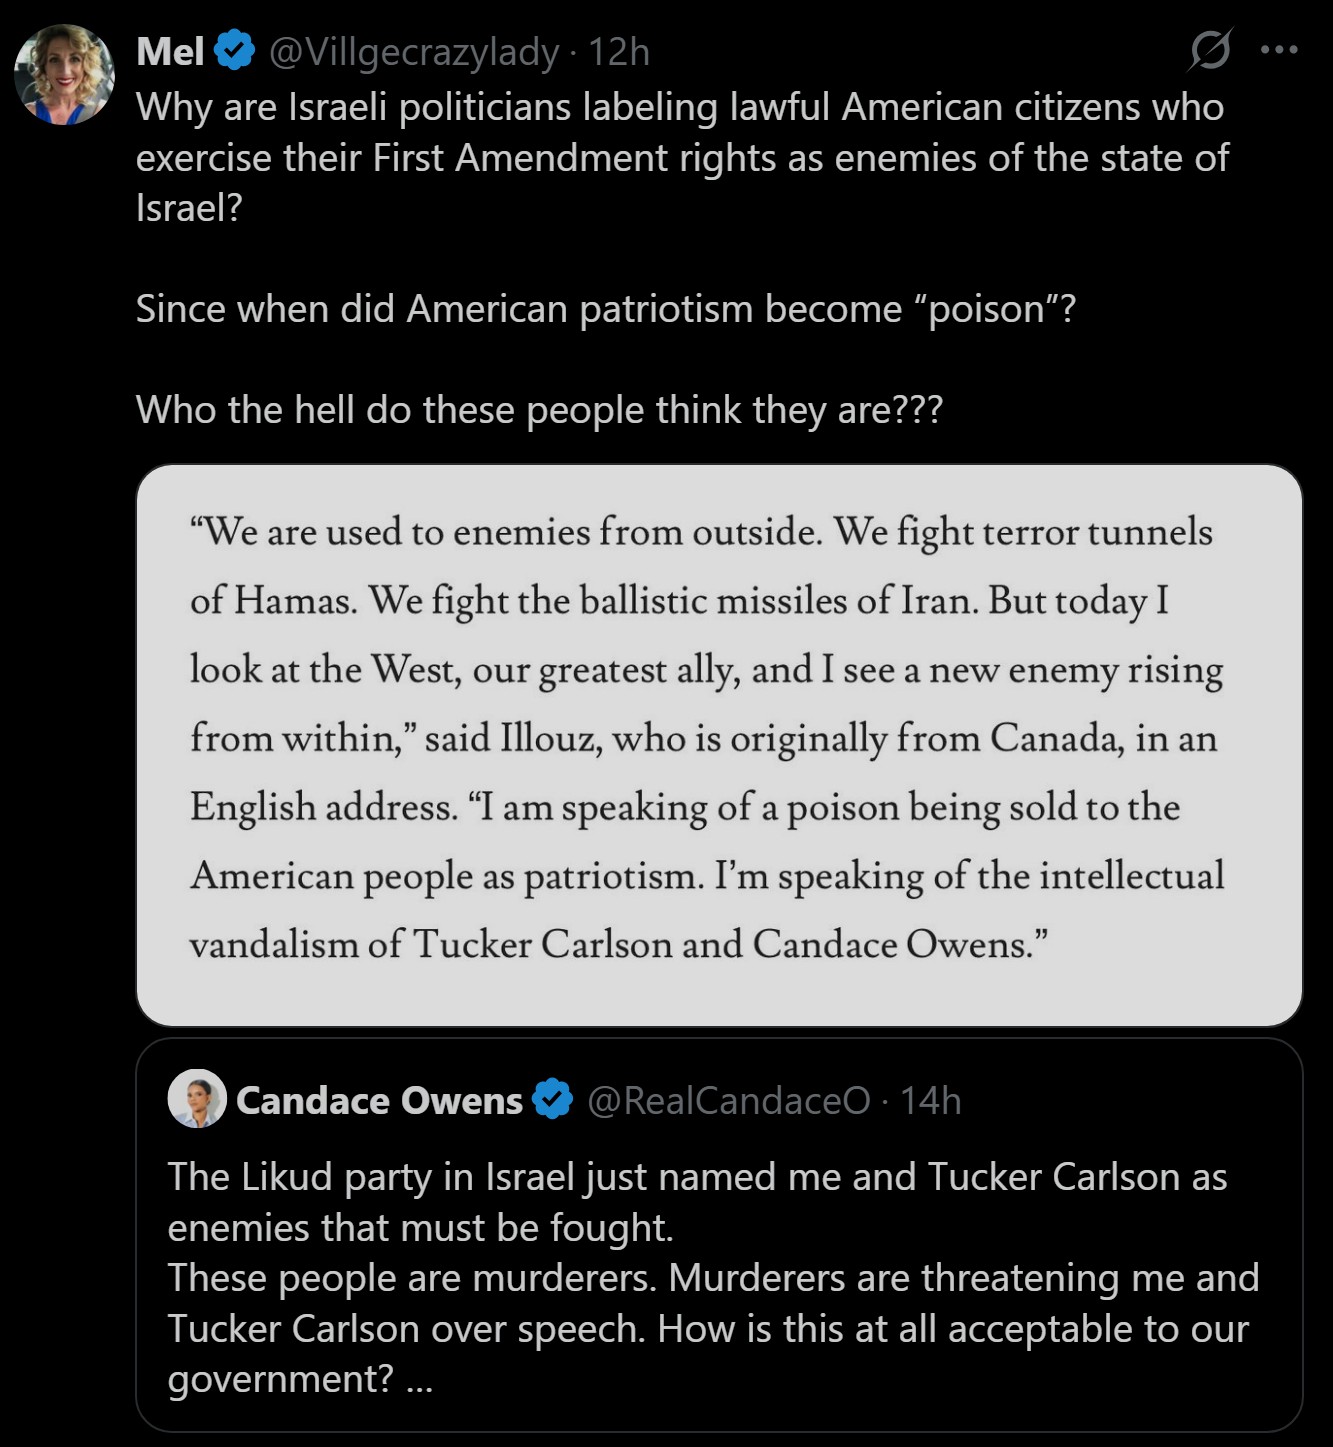Open the @Villgecrazylady handle link

(x=414, y=51)
